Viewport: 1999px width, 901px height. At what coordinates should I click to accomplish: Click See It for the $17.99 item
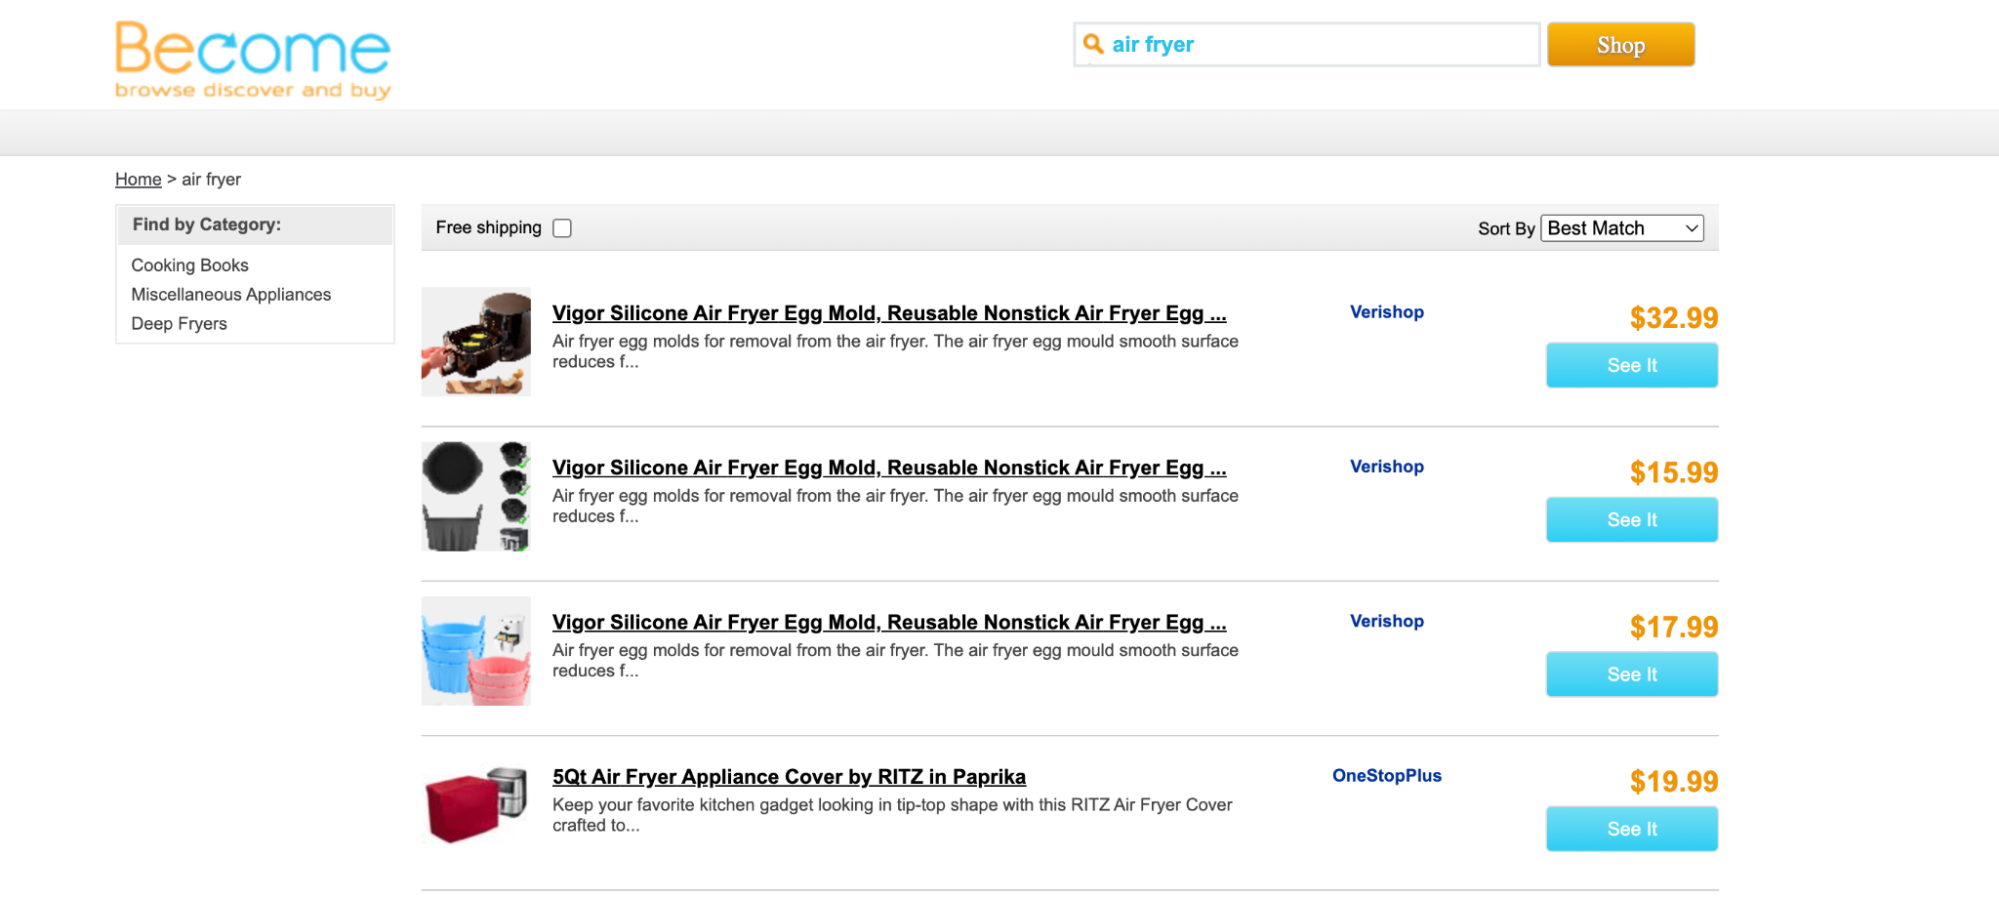click(1632, 674)
